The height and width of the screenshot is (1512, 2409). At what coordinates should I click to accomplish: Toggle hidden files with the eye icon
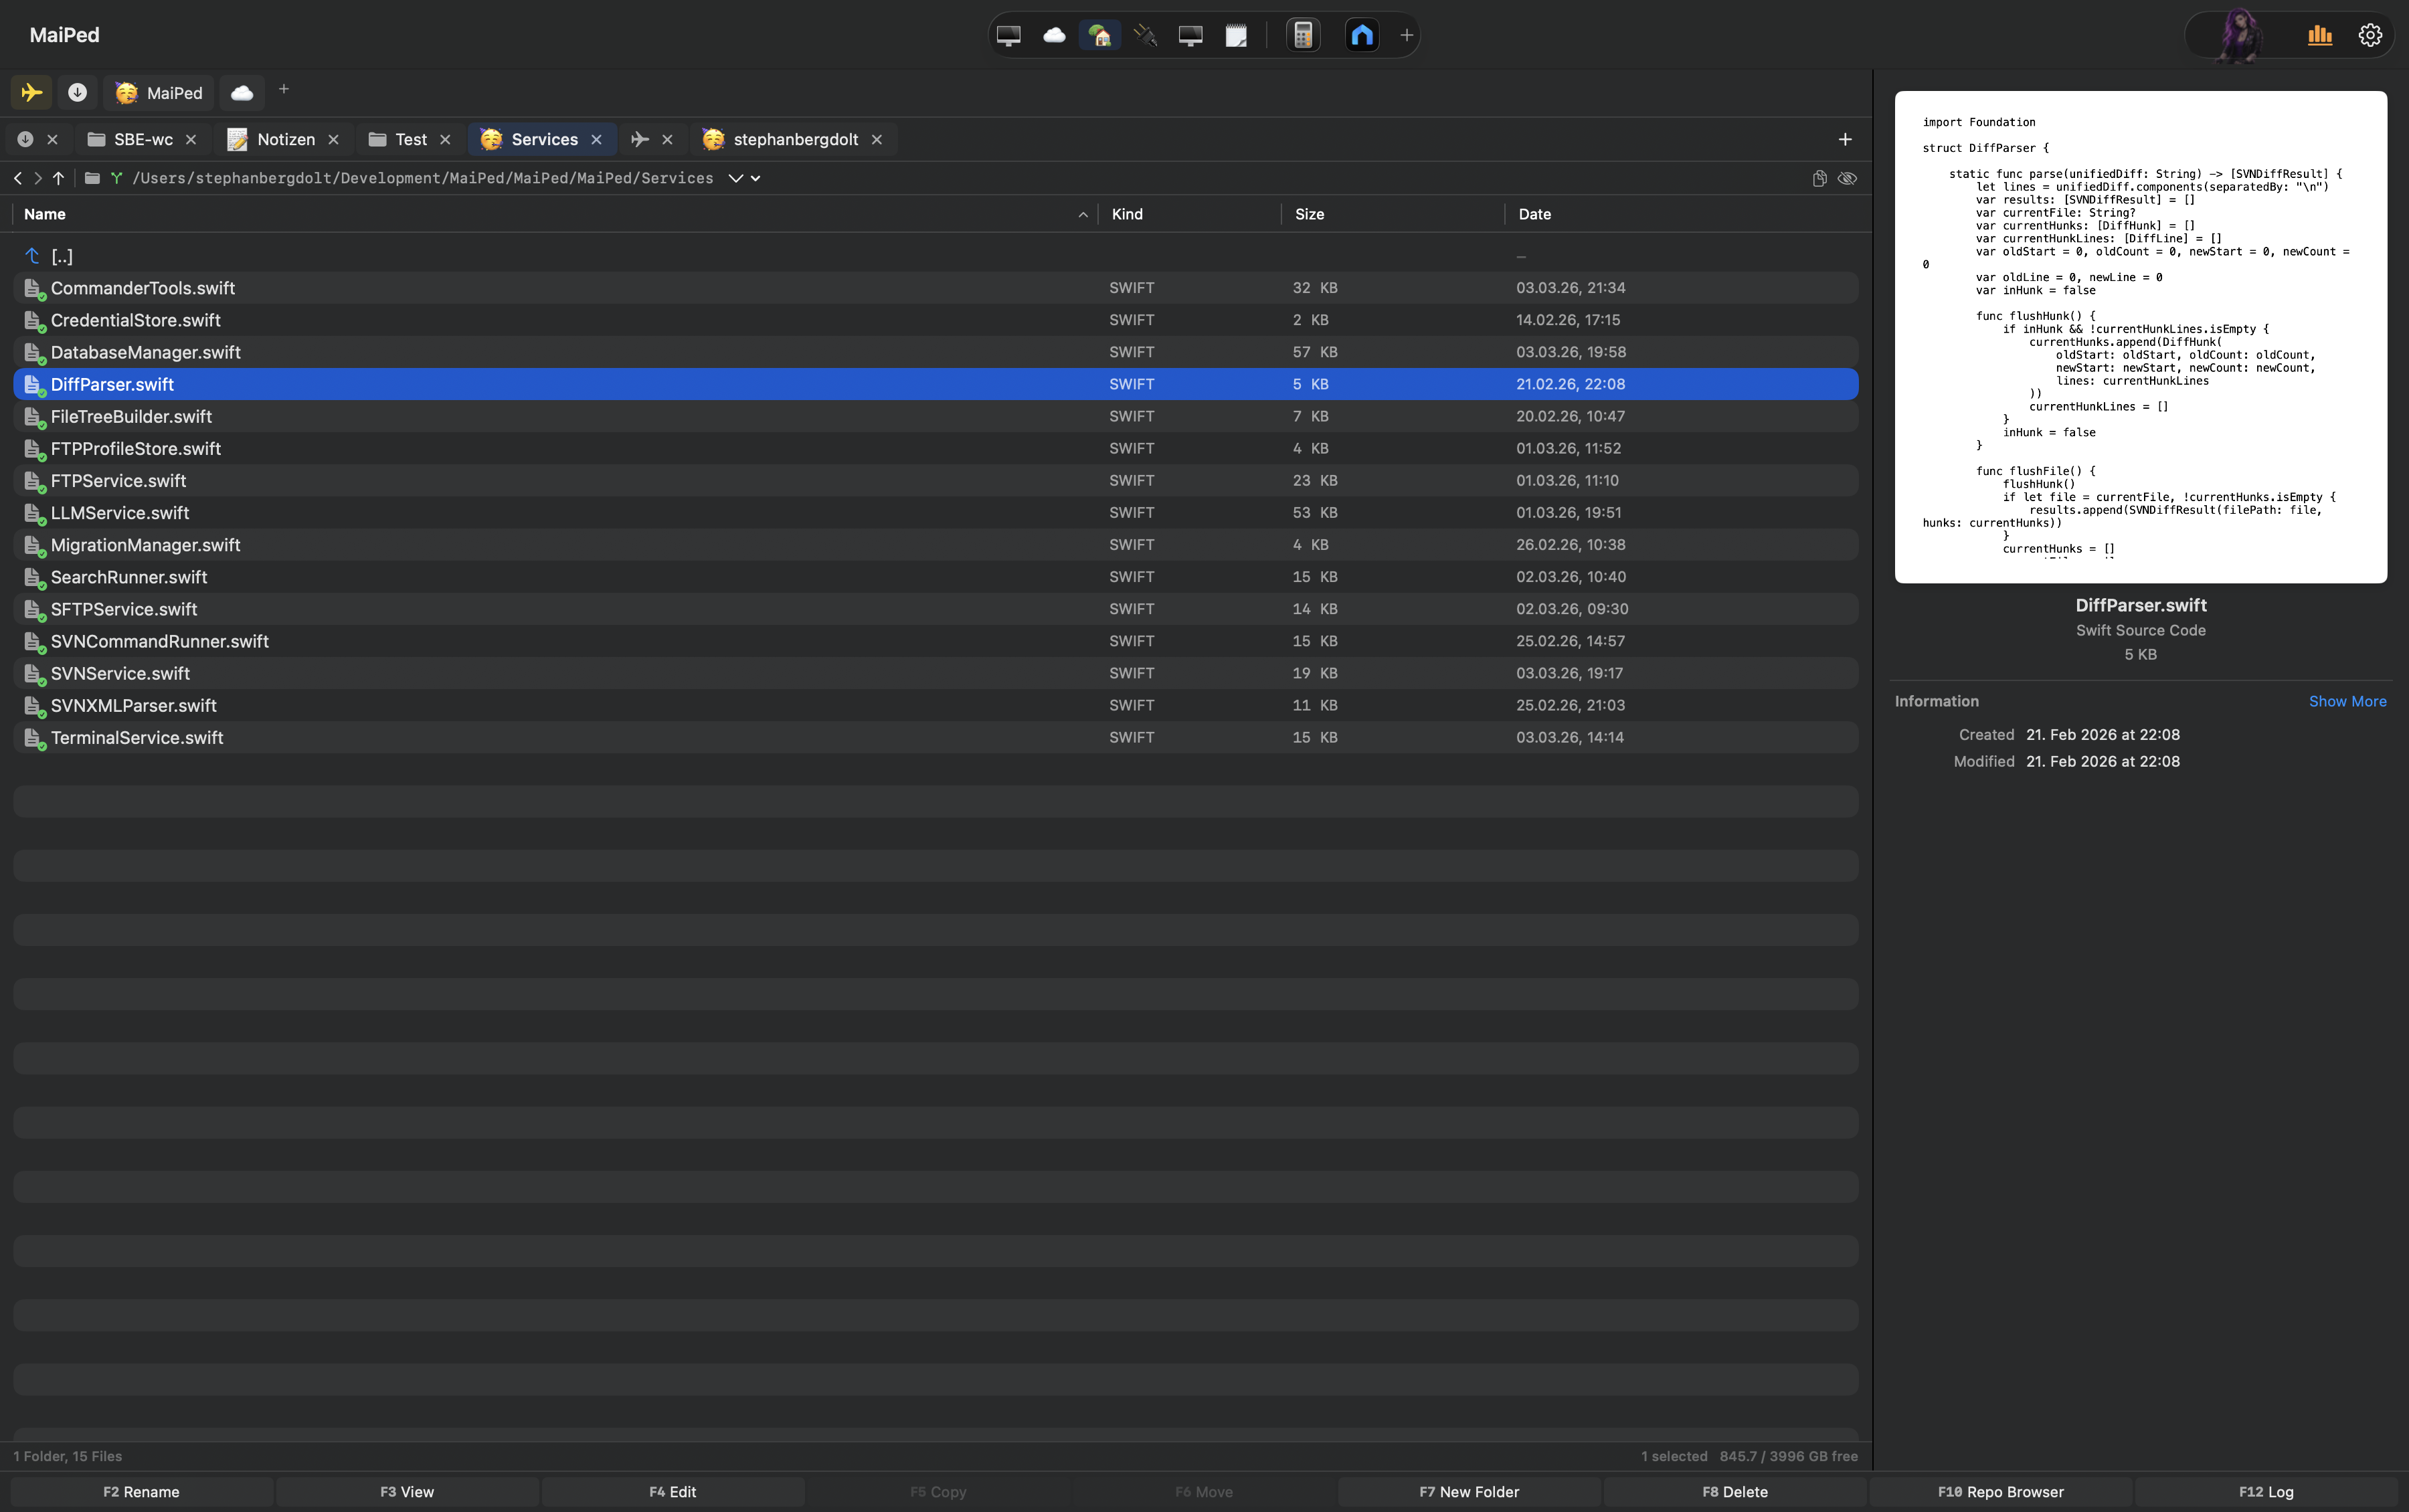coord(1847,178)
